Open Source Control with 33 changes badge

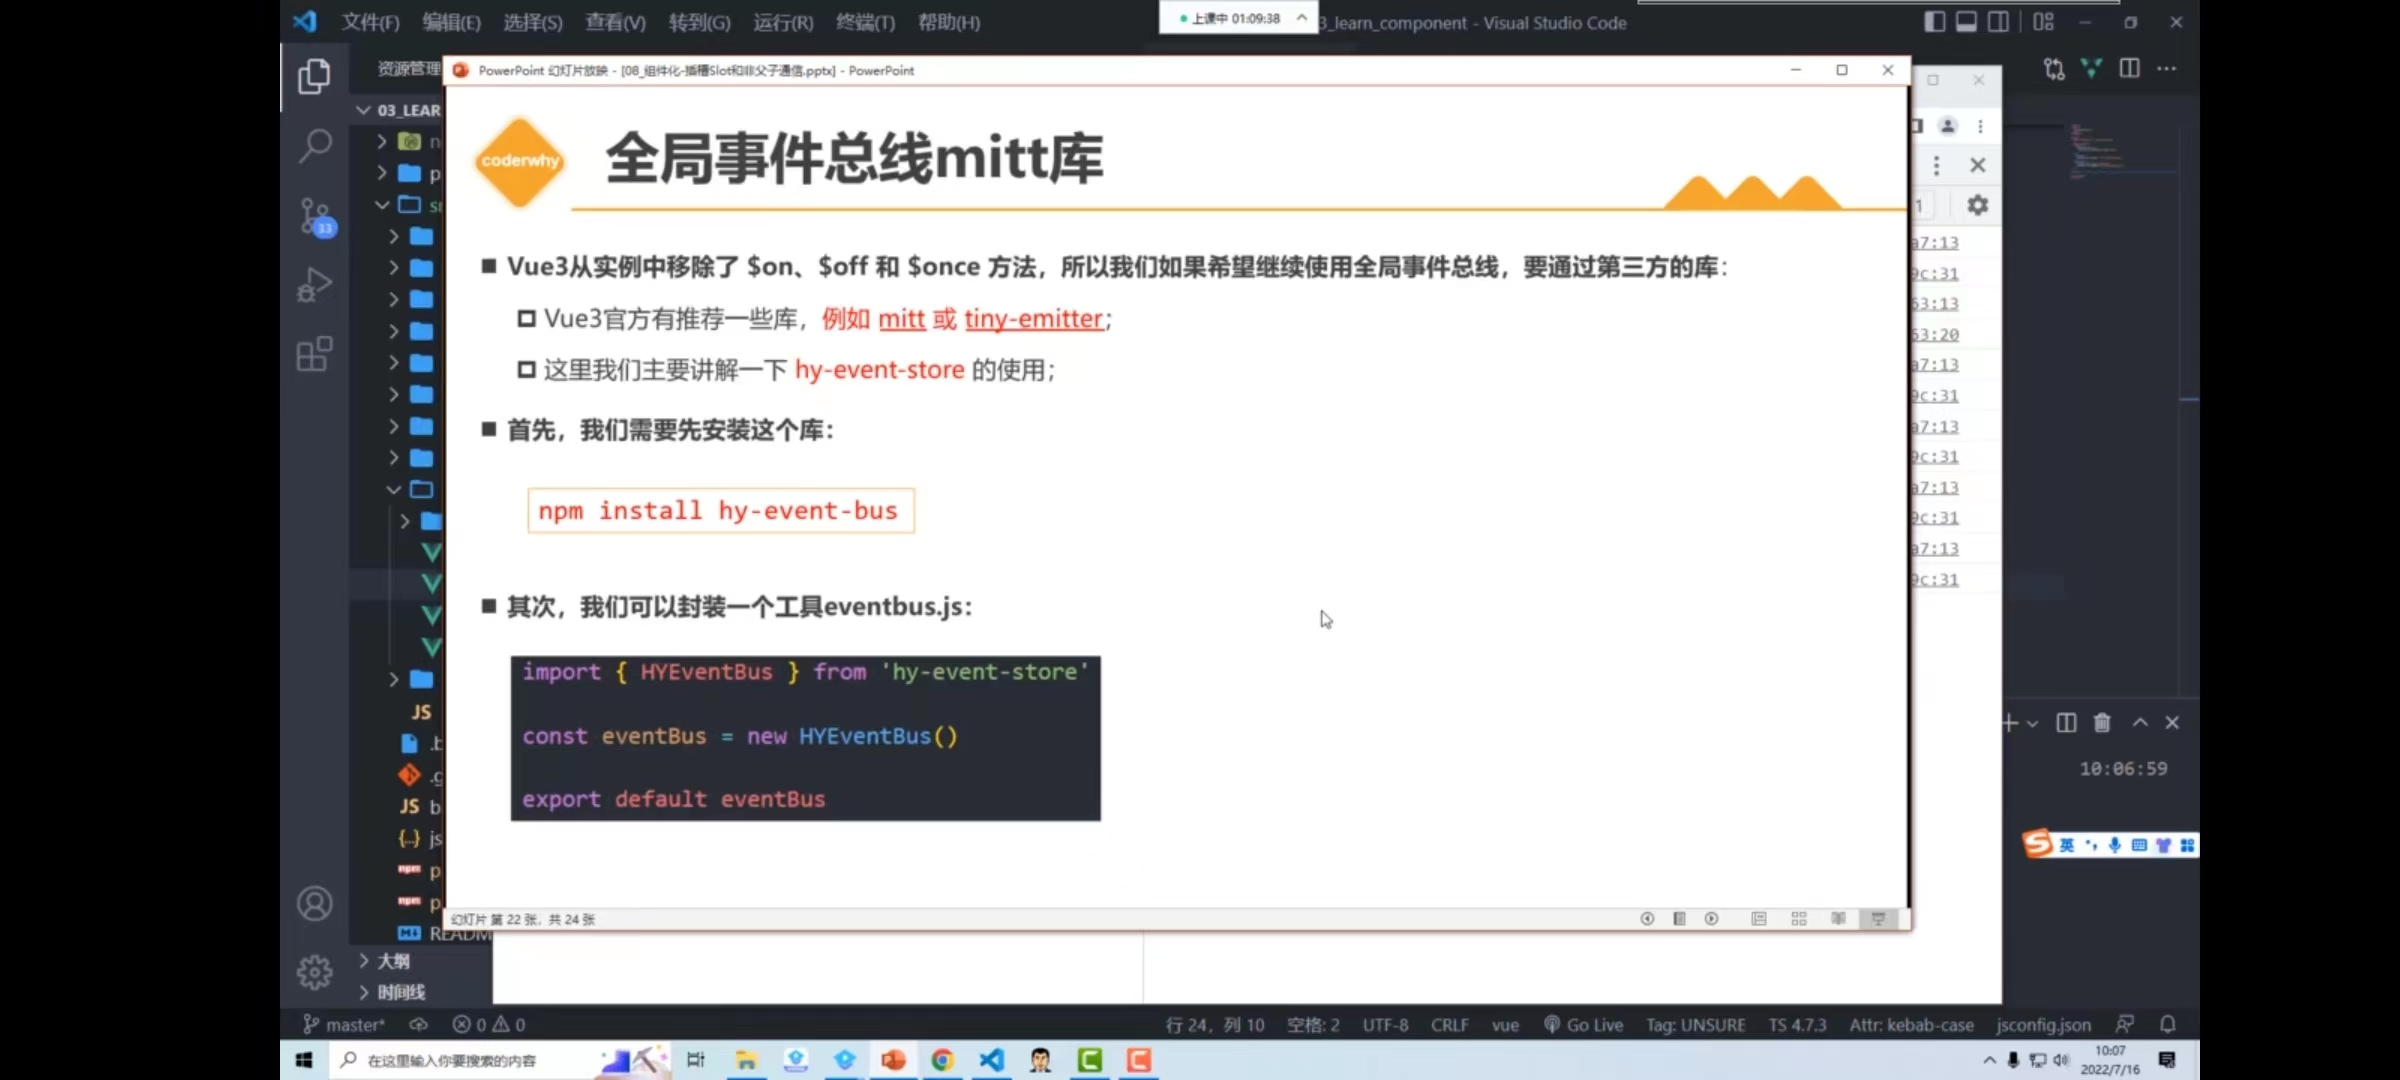click(316, 216)
